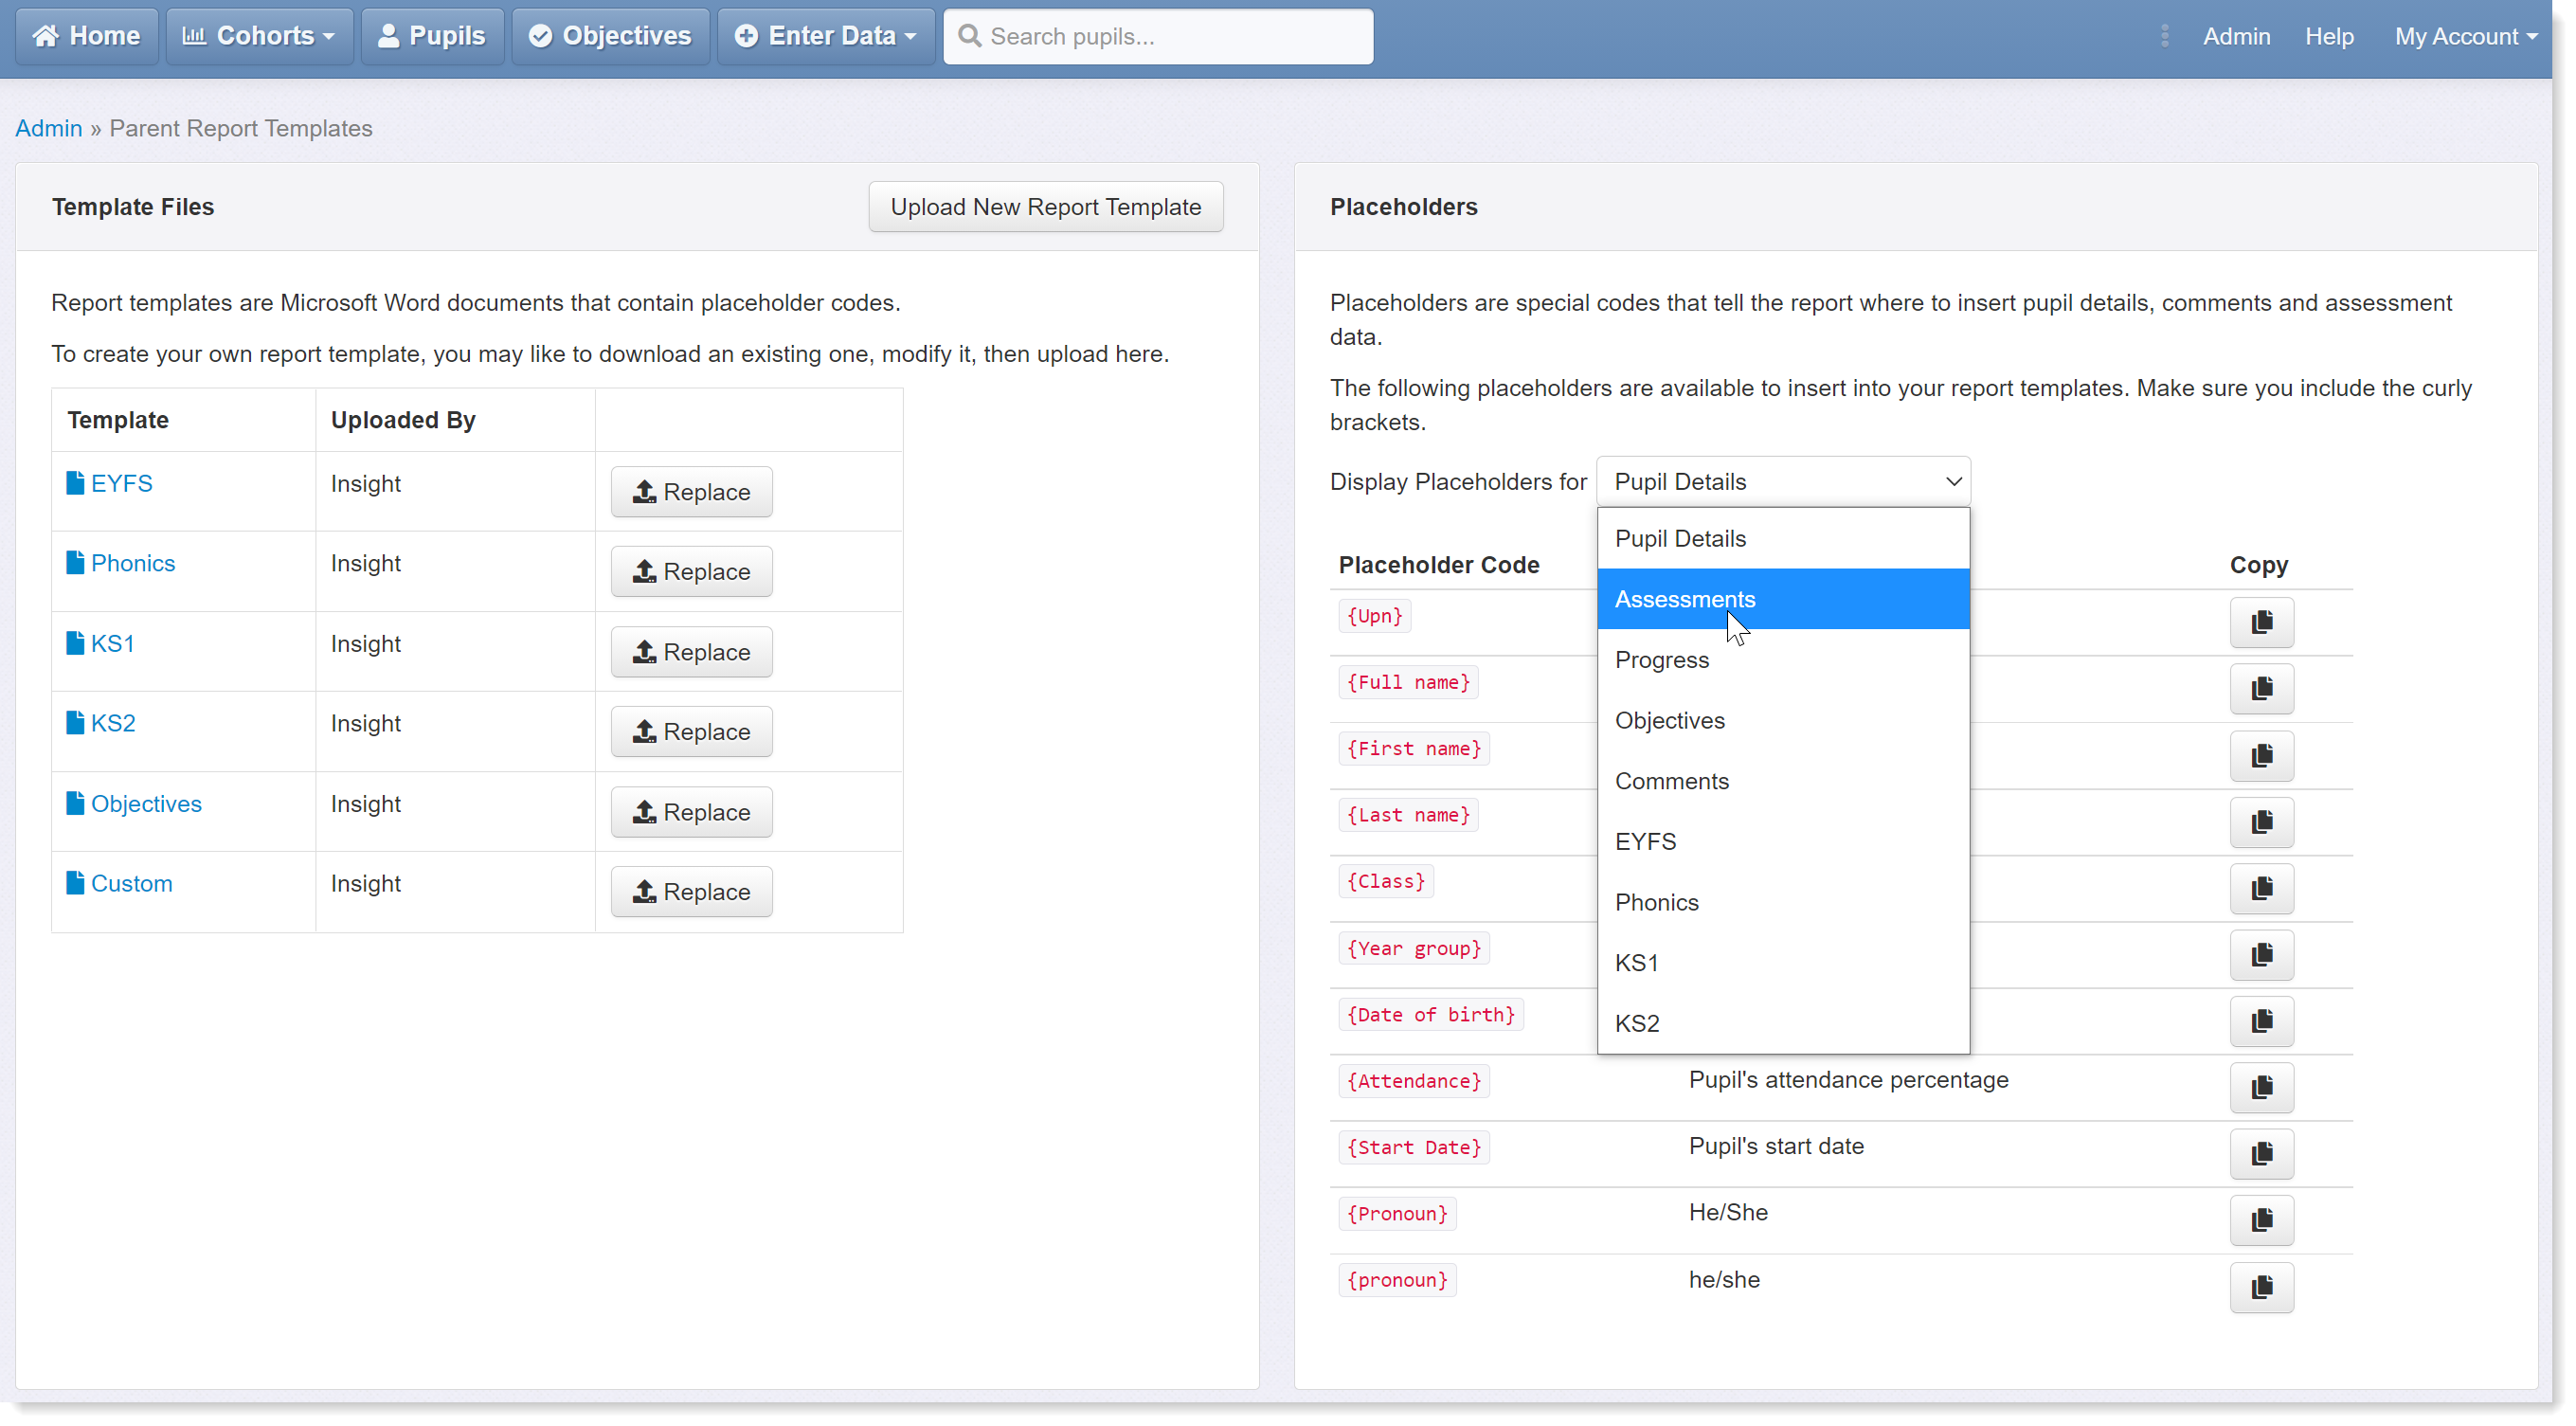2576x1426 pixels.
Task: Select Pupil Details in the dropdown list
Action: pos(1783,539)
